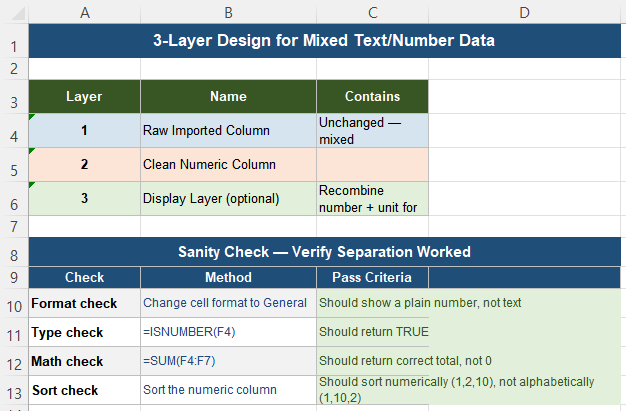Select column B header
This screenshot has width=626, height=411.
pyautogui.click(x=228, y=12)
